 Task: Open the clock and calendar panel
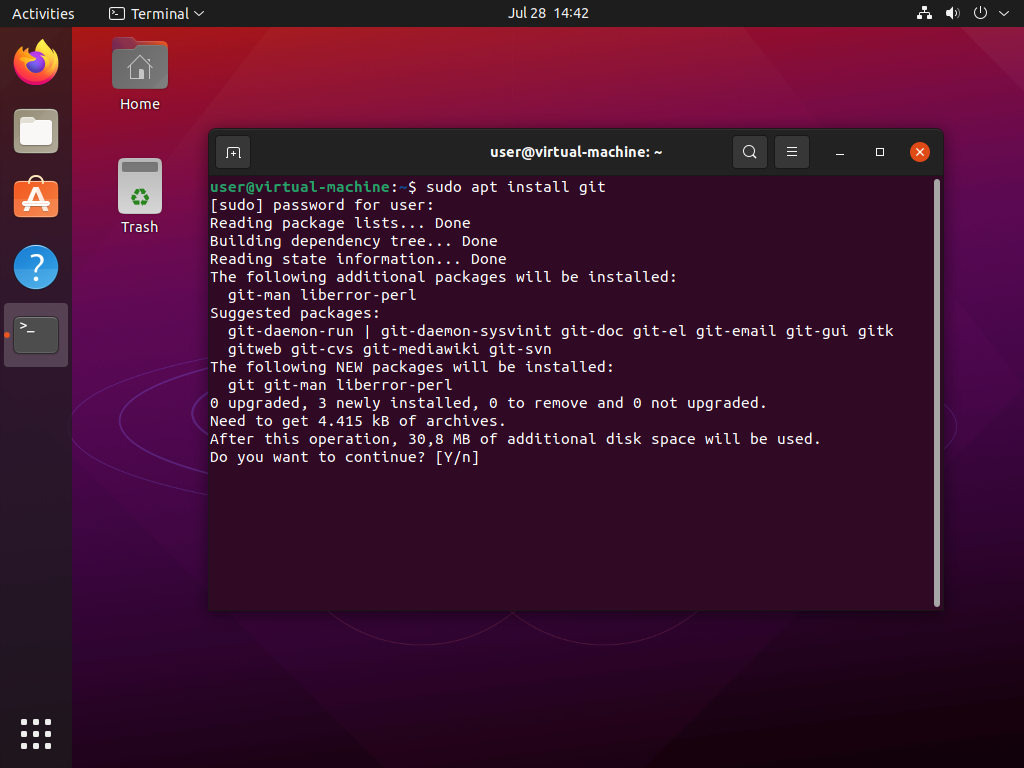(548, 14)
